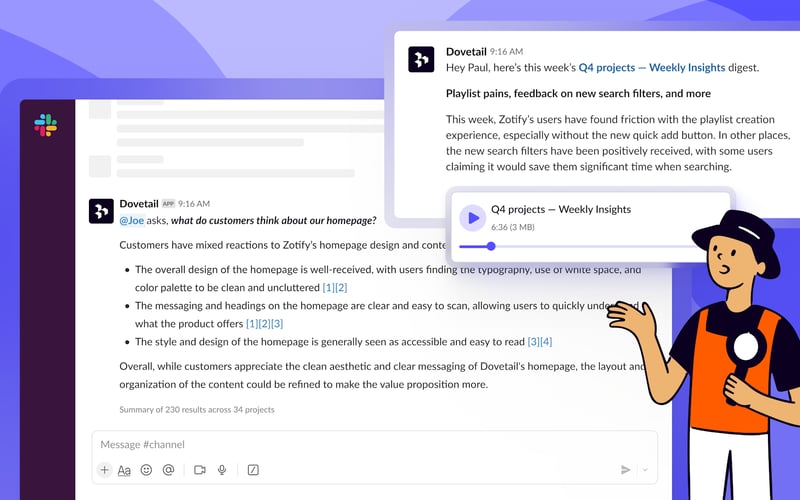Open citation [3] after 'what the product offers'
Viewport: 800px width, 500px height.
point(277,323)
